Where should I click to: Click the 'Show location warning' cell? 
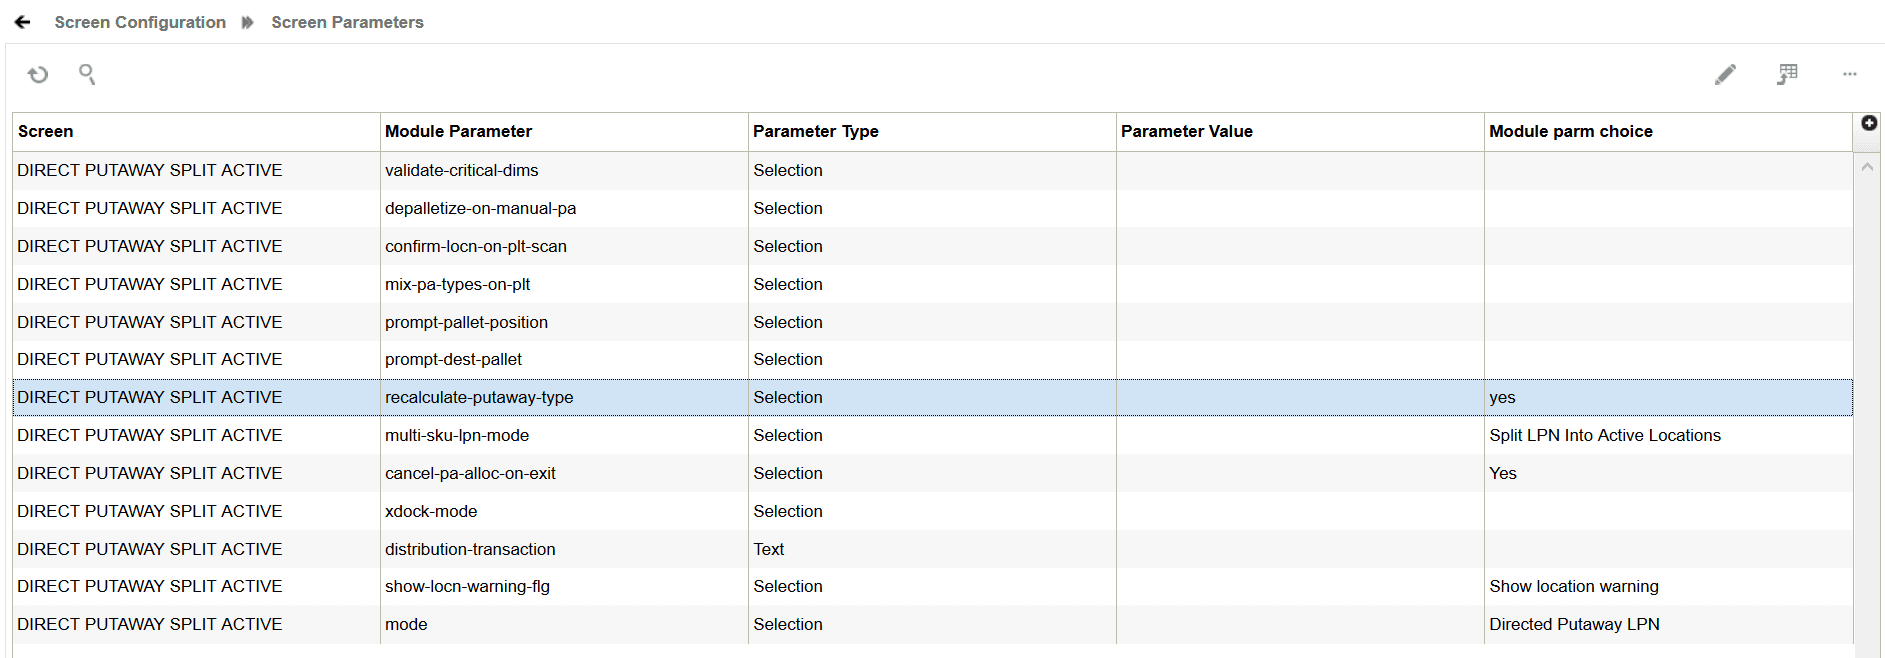tap(1668, 586)
